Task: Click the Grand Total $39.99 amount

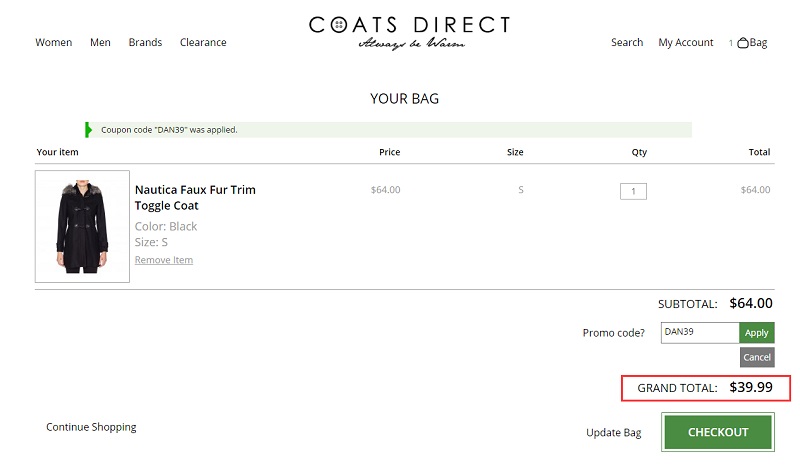Action: 751,387
